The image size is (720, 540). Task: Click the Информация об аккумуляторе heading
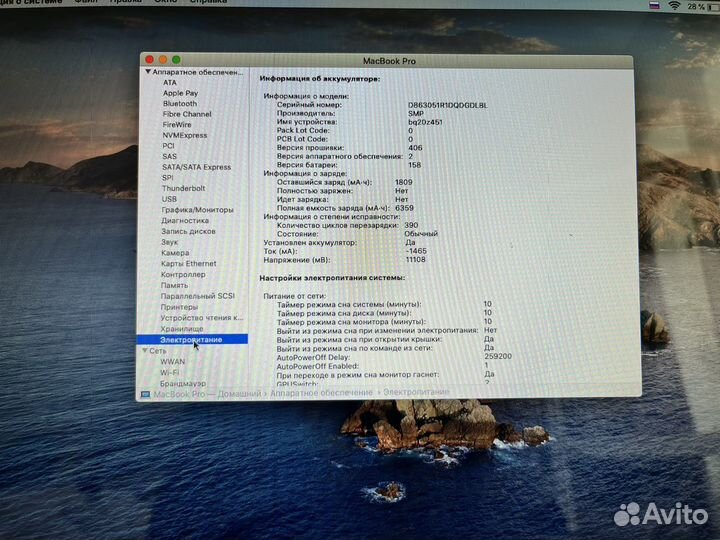pos(320,79)
